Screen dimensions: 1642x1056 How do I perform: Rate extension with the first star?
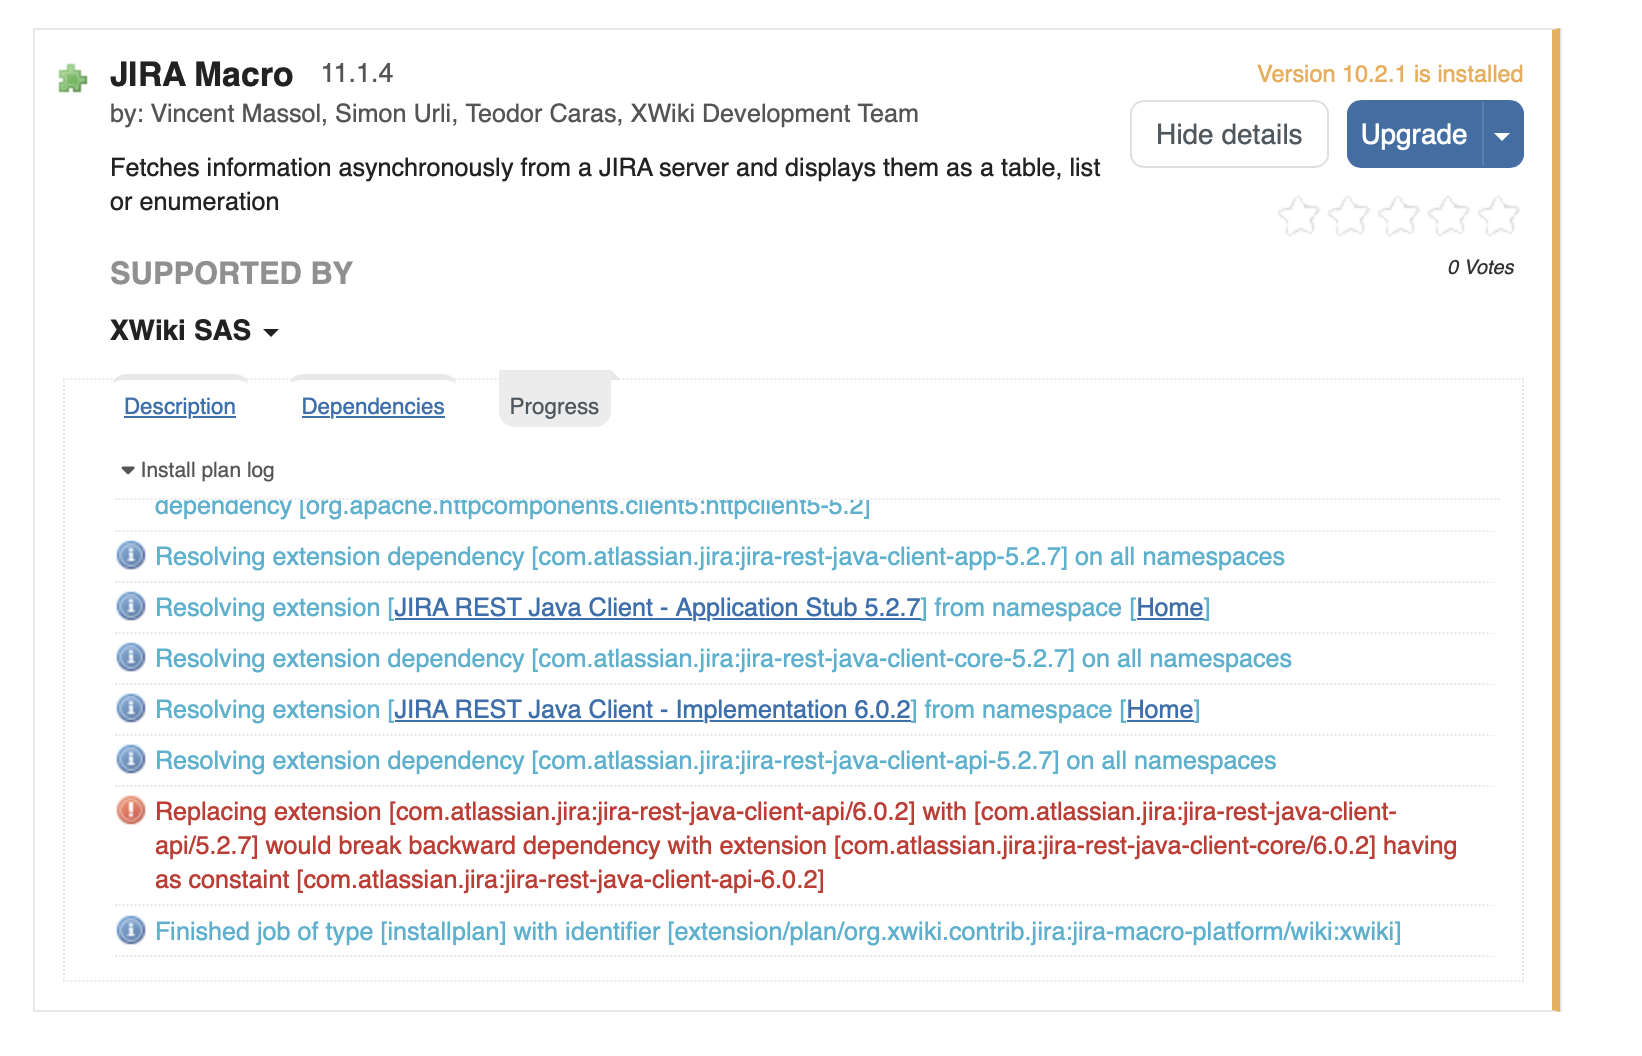tap(1298, 216)
